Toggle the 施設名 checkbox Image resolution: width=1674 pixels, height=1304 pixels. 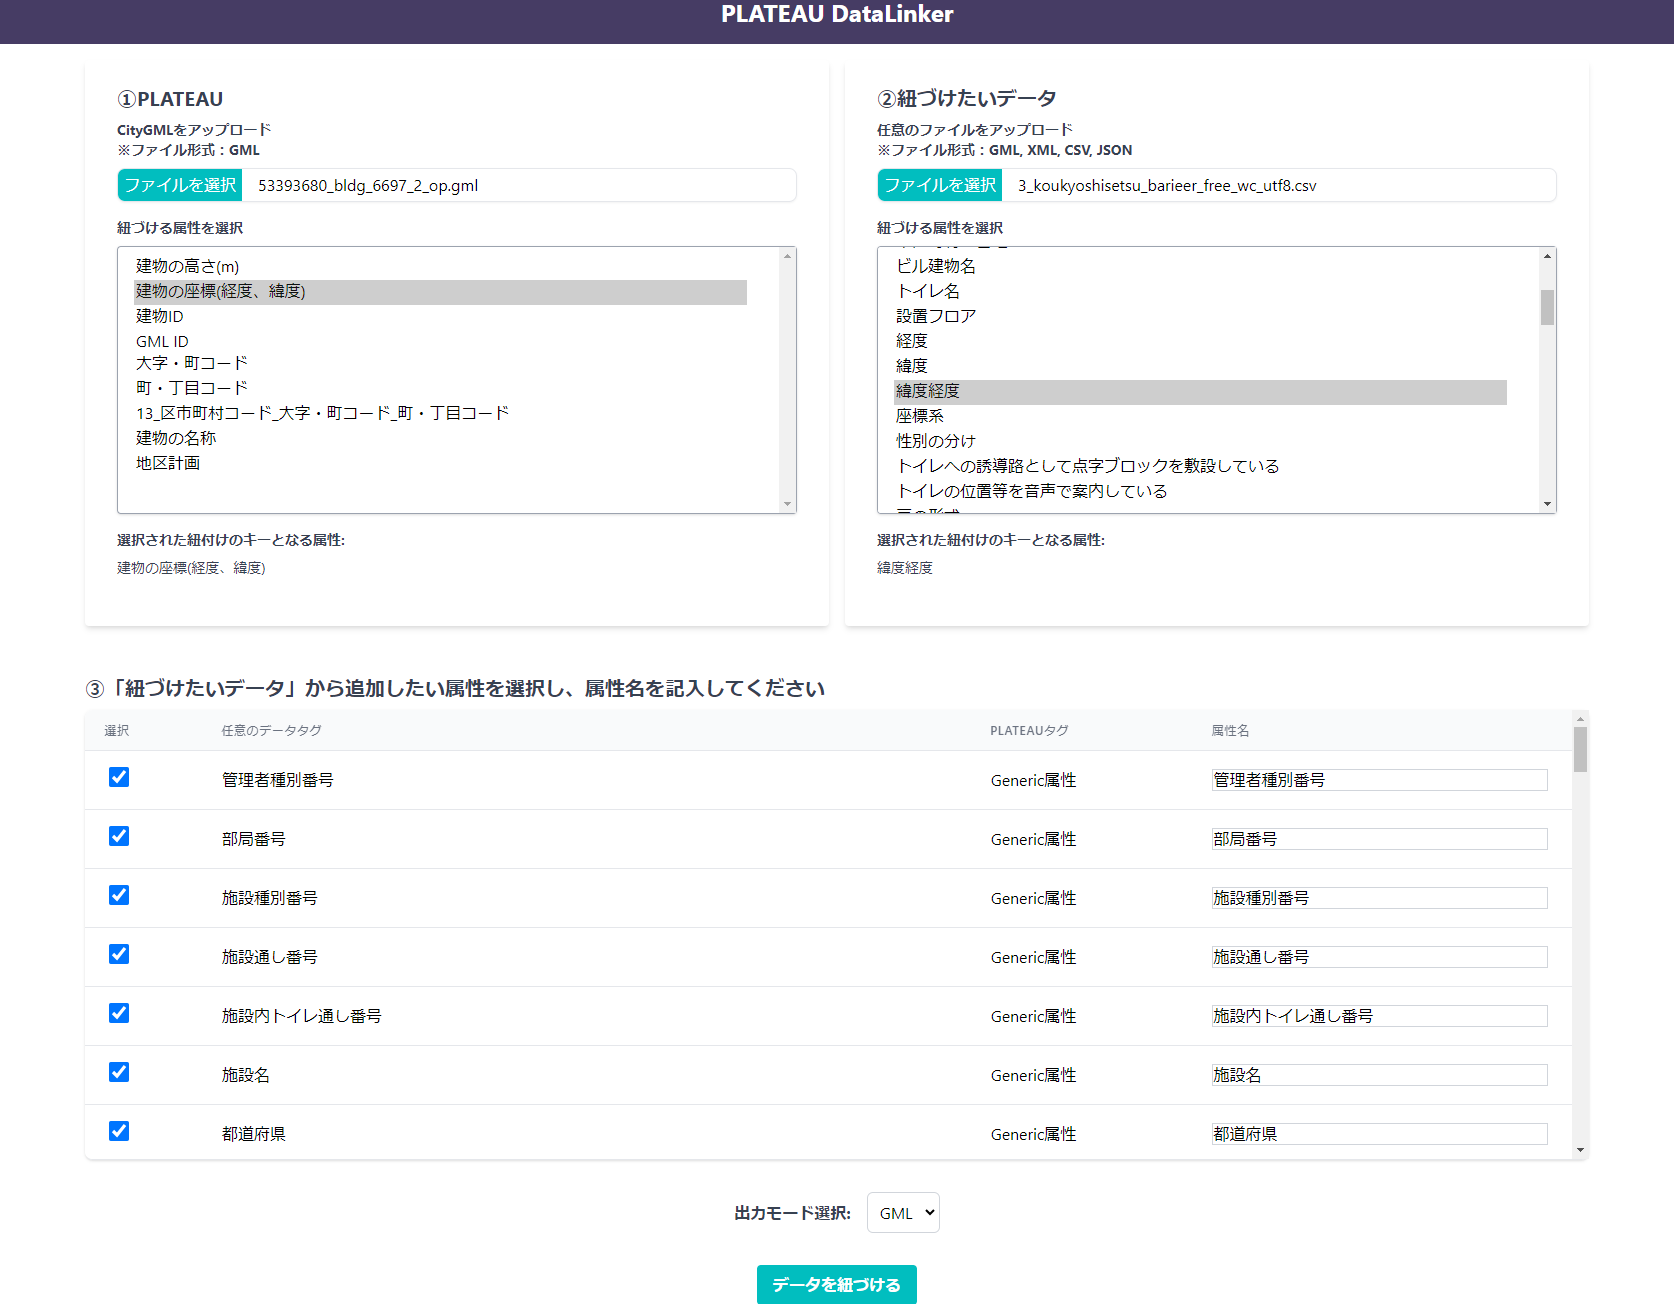click(x=119, y=1072)
